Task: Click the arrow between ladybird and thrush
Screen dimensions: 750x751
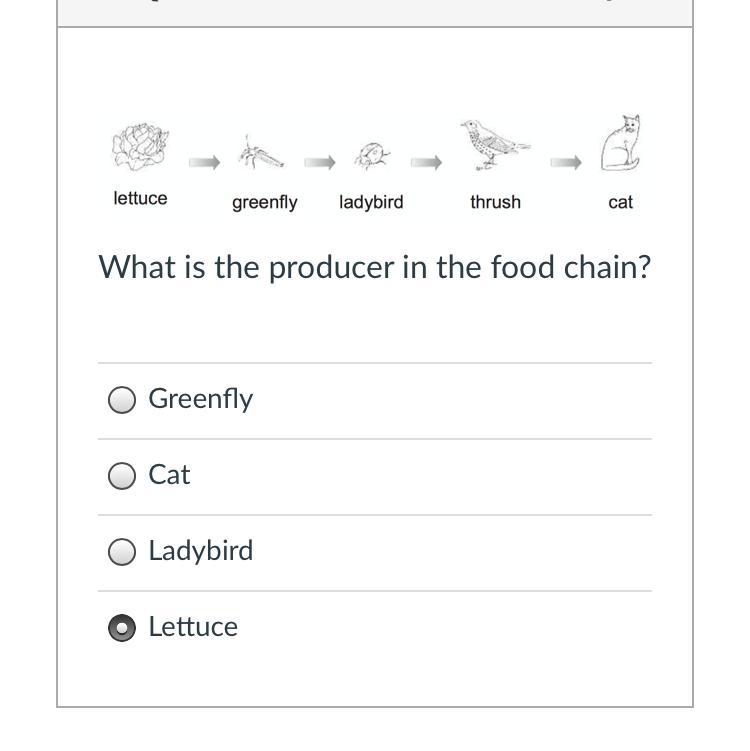Action: point(426,162)
